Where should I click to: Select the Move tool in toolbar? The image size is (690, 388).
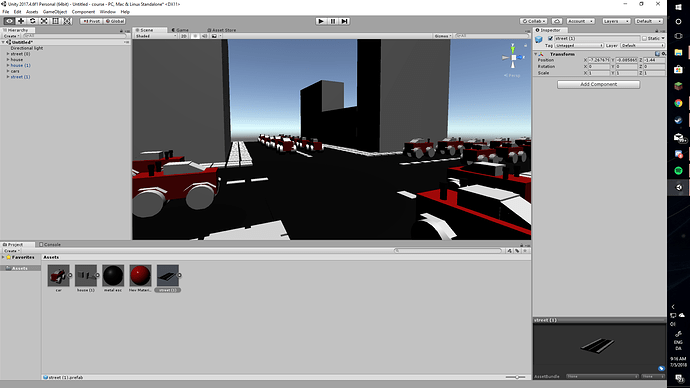pos(21,21)
